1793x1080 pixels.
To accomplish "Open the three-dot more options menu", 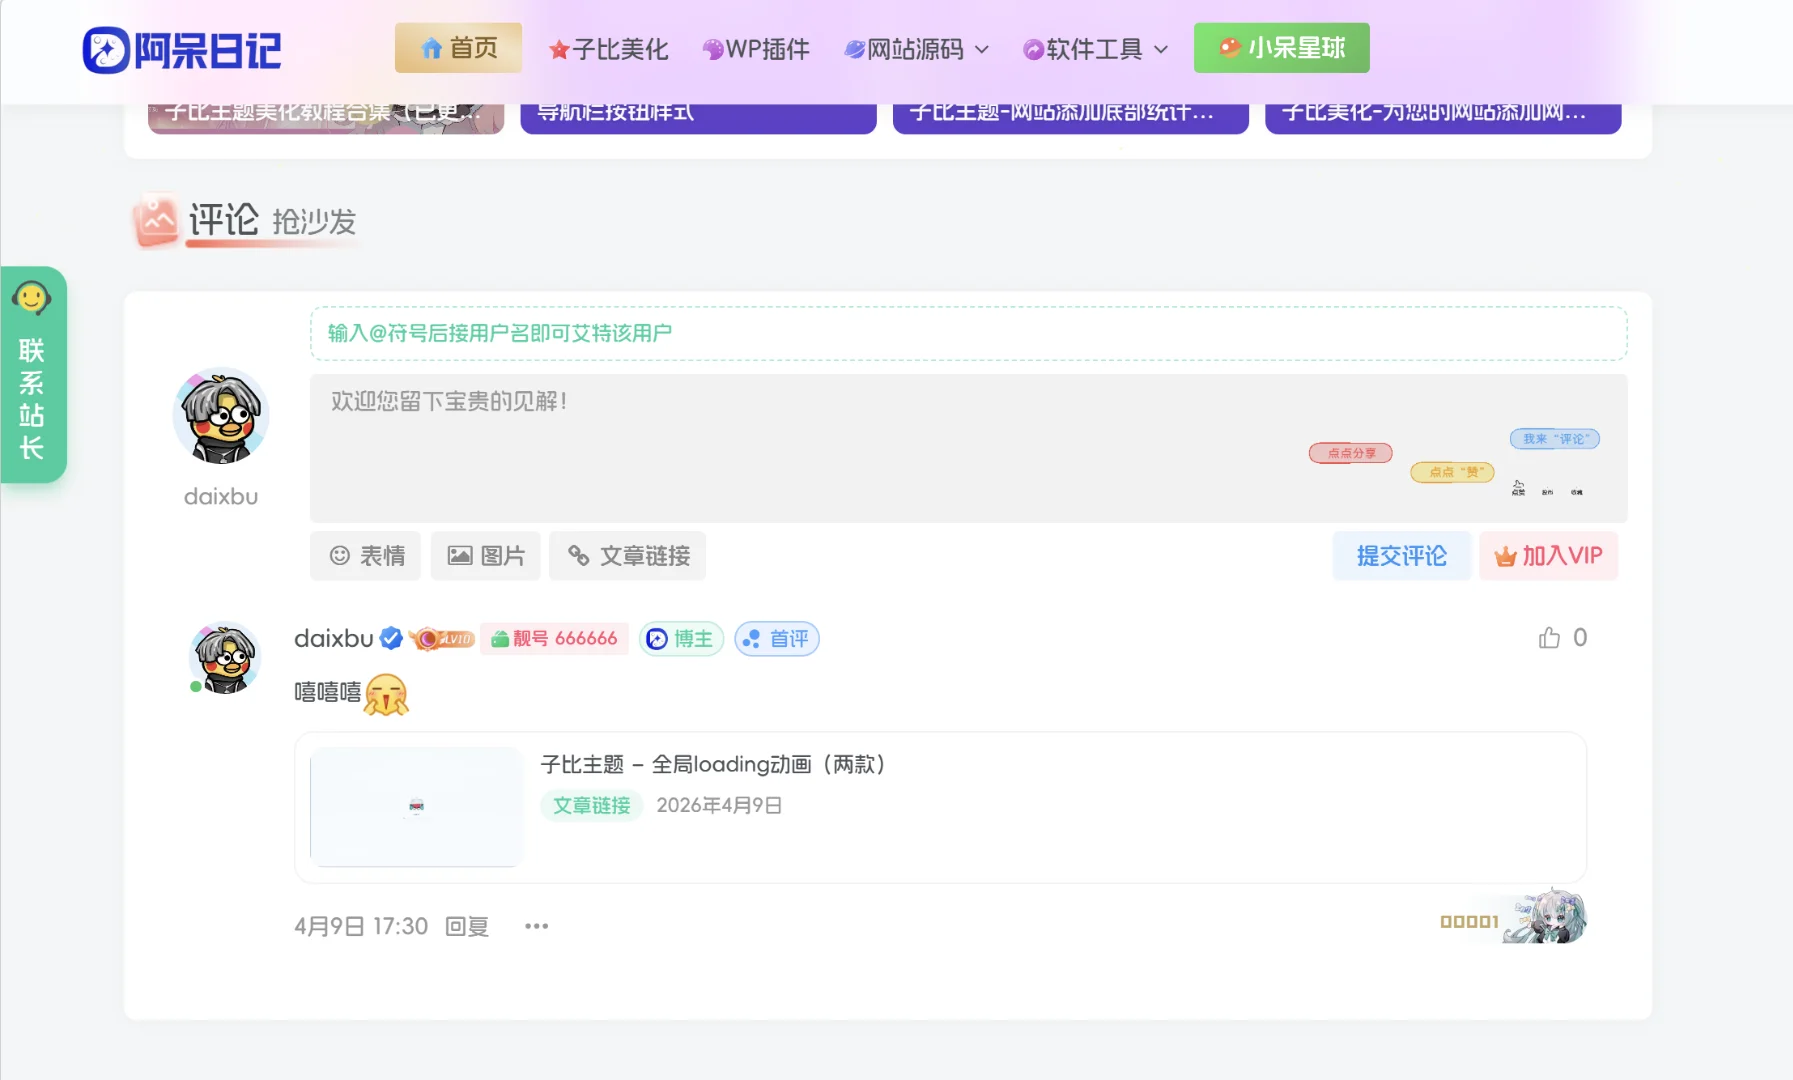I will click(x=536, y=926).
